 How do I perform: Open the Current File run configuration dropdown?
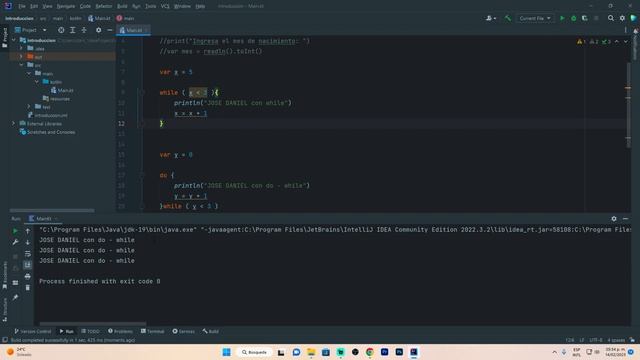click(x=535, y=18)
